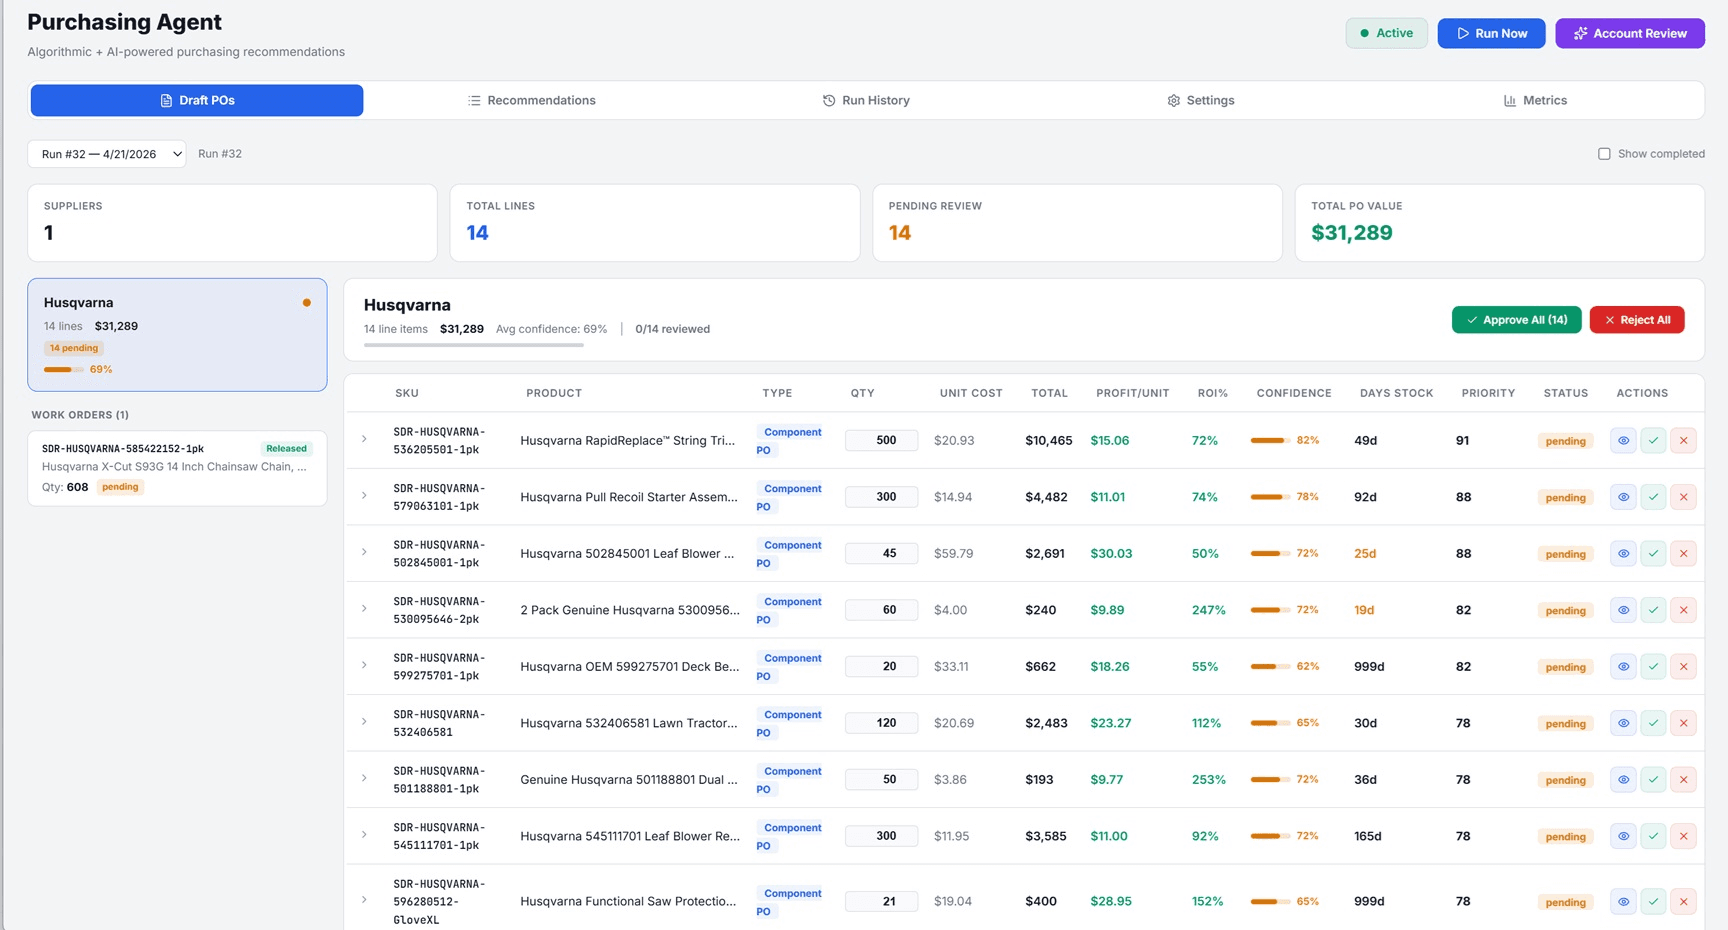
Task: Expand the SDR-HUSQVARNA-501188801-1pk row
Action: [364, 778]
